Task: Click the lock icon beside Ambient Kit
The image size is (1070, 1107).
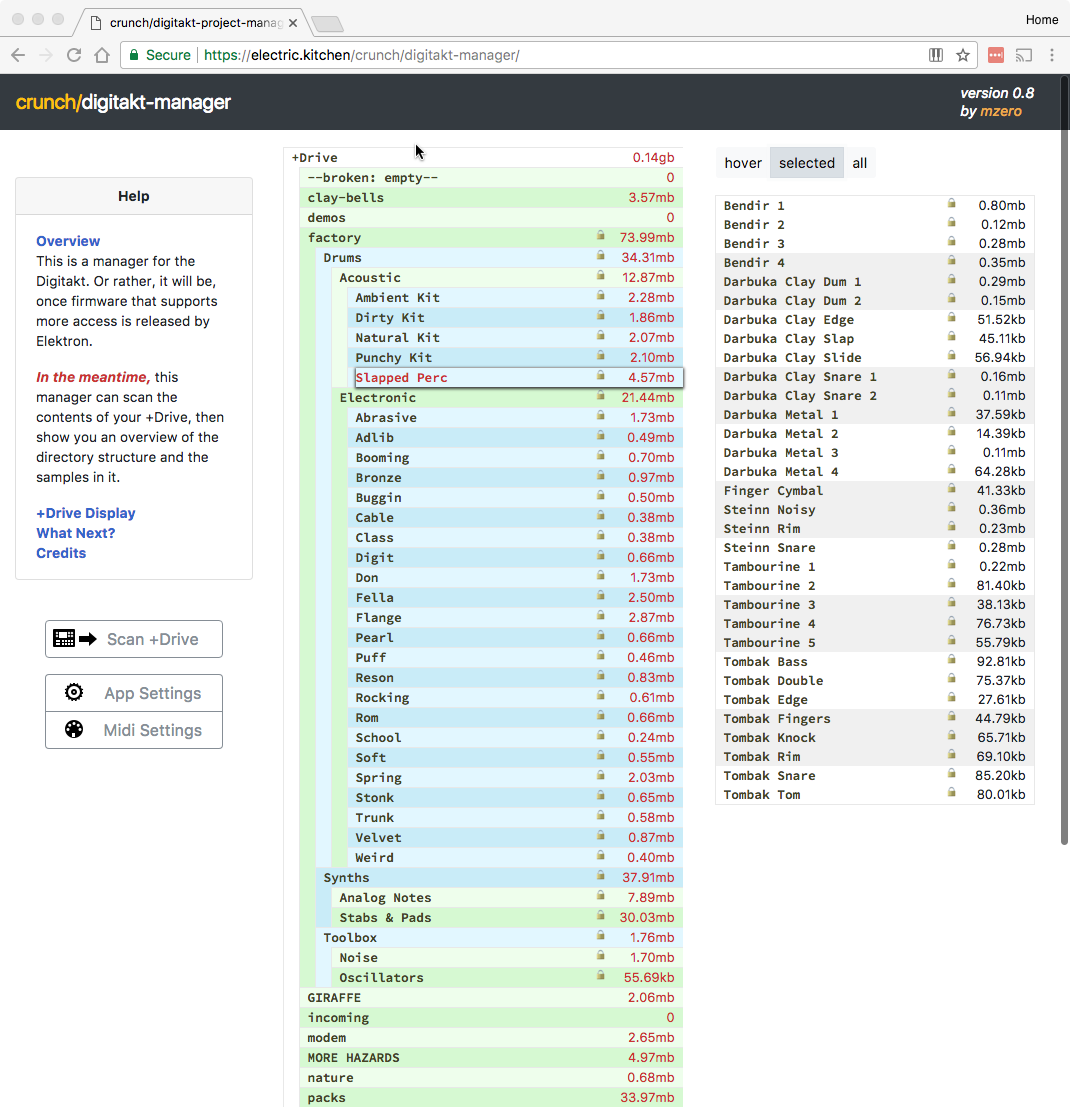Action: click(601, 296)
